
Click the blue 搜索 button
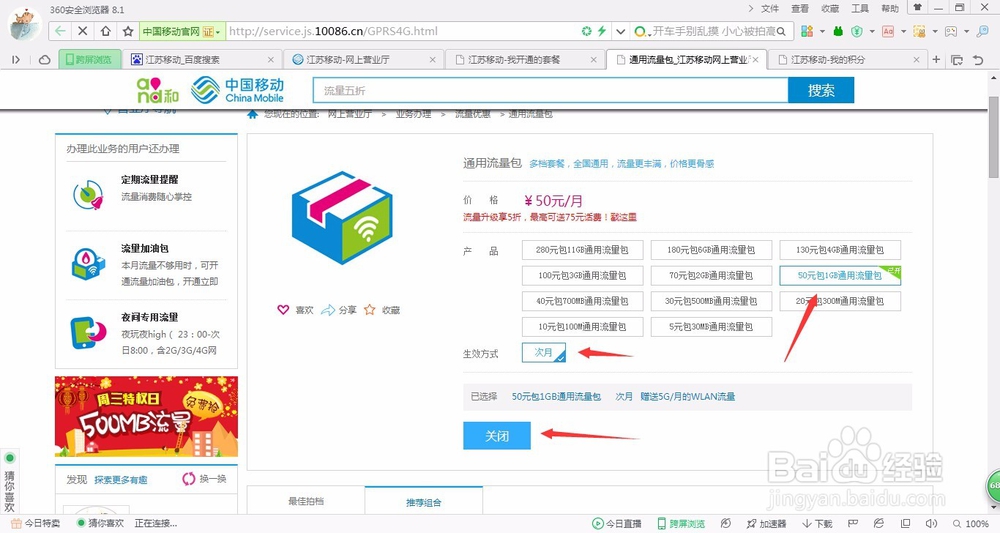click(821, 90)
